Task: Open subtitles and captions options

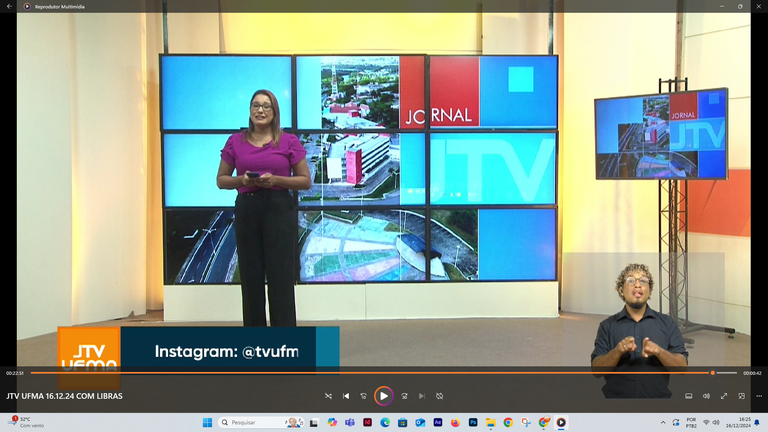Action: 688,396
